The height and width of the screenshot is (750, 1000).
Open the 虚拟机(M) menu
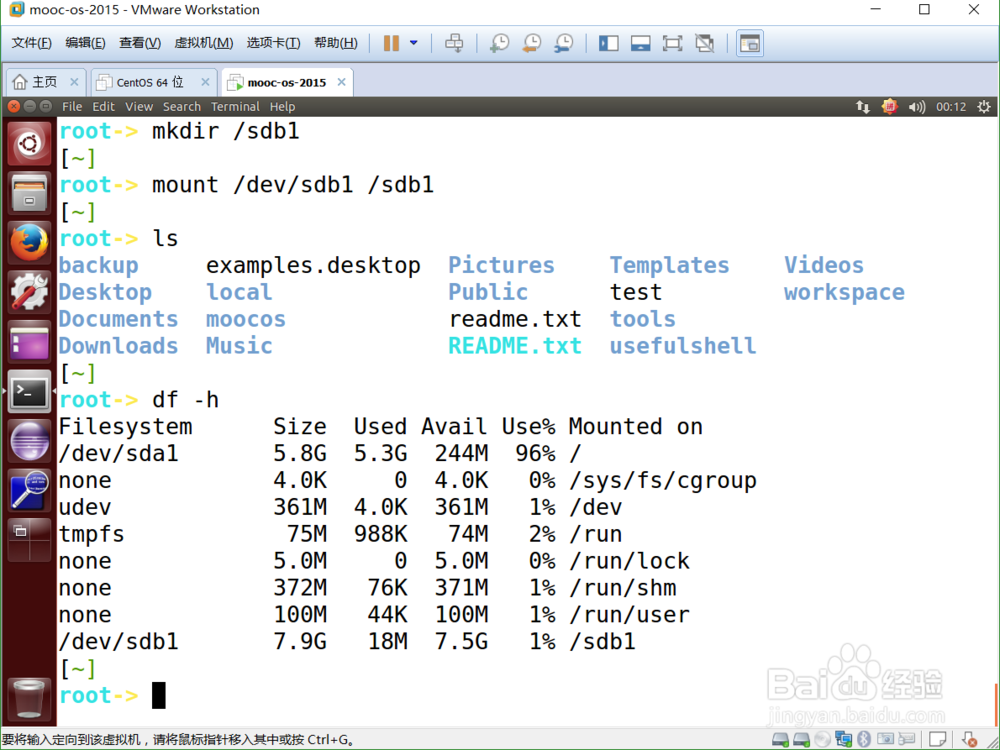click(203, 43)
